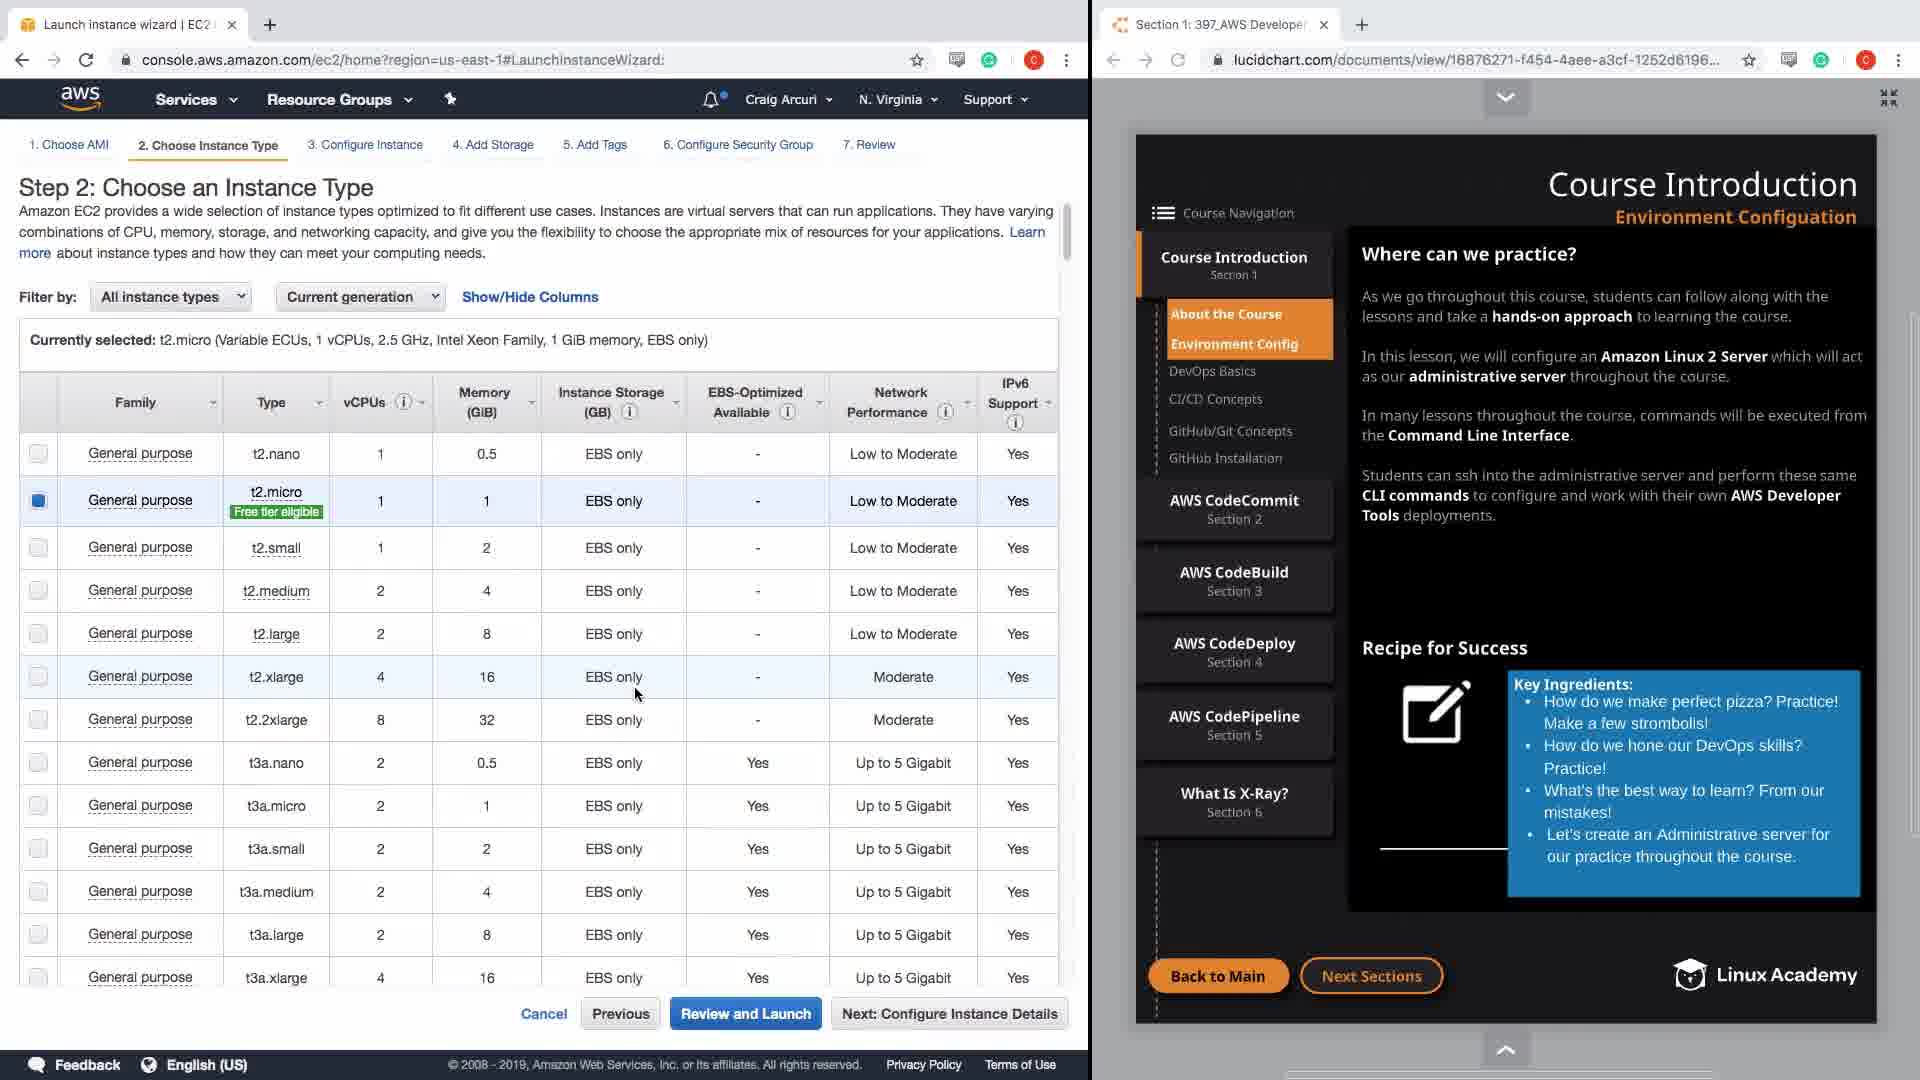Click the pin shortcut icon in AWS navbar
Image resolution: width=1920 pixels, height=1080 pixels.
click(450, 99)
